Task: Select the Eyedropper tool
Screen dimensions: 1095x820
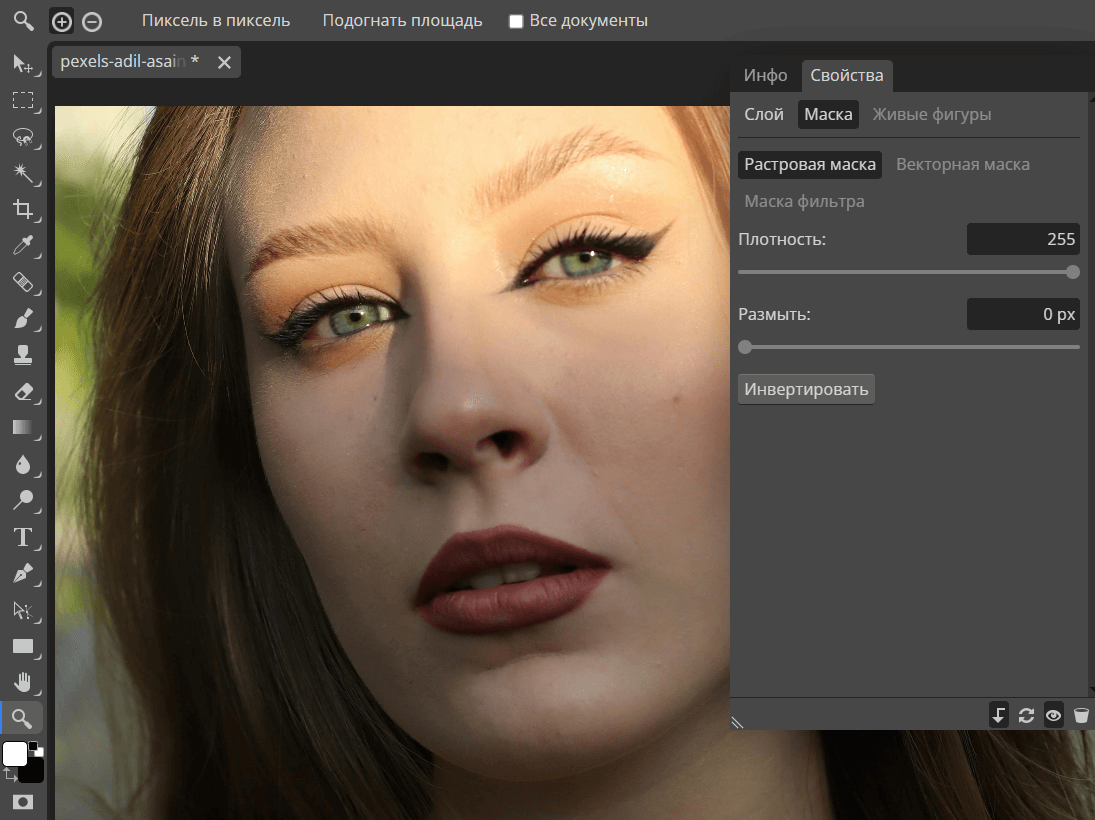Action: tap(23, 246)
